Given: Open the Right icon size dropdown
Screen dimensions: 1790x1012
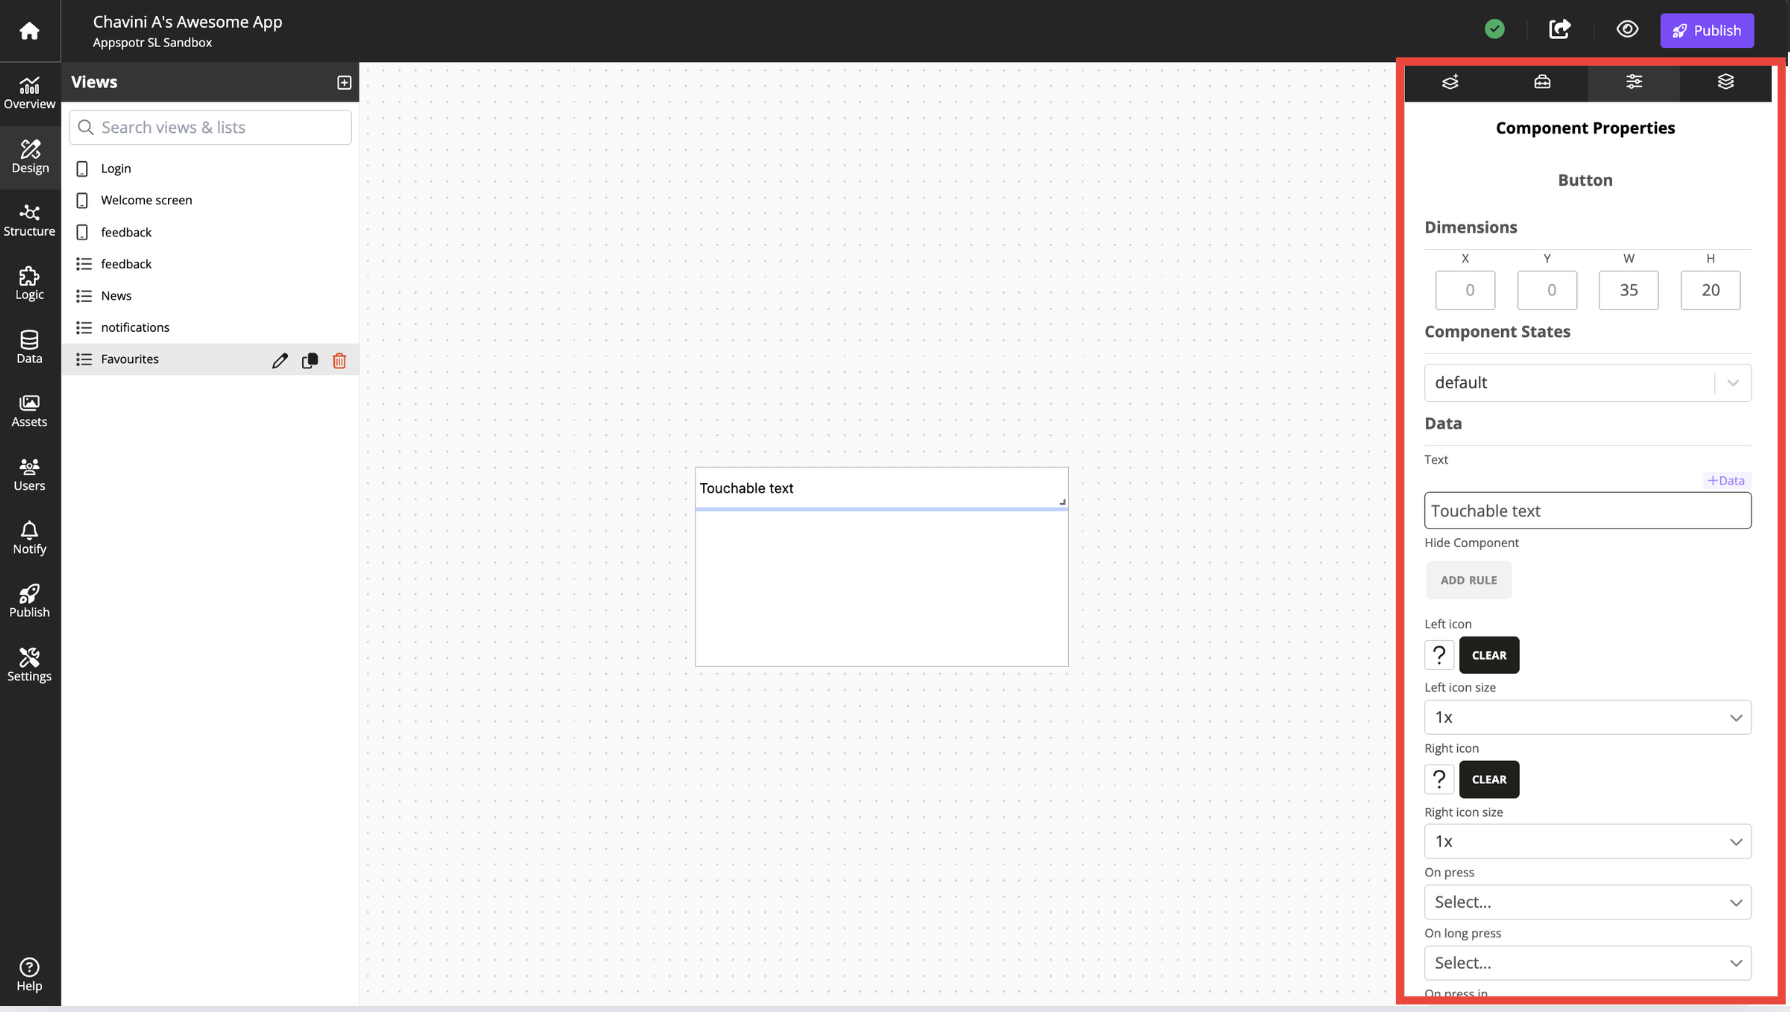Looking at the screenshot, I should pos(1588,841).
